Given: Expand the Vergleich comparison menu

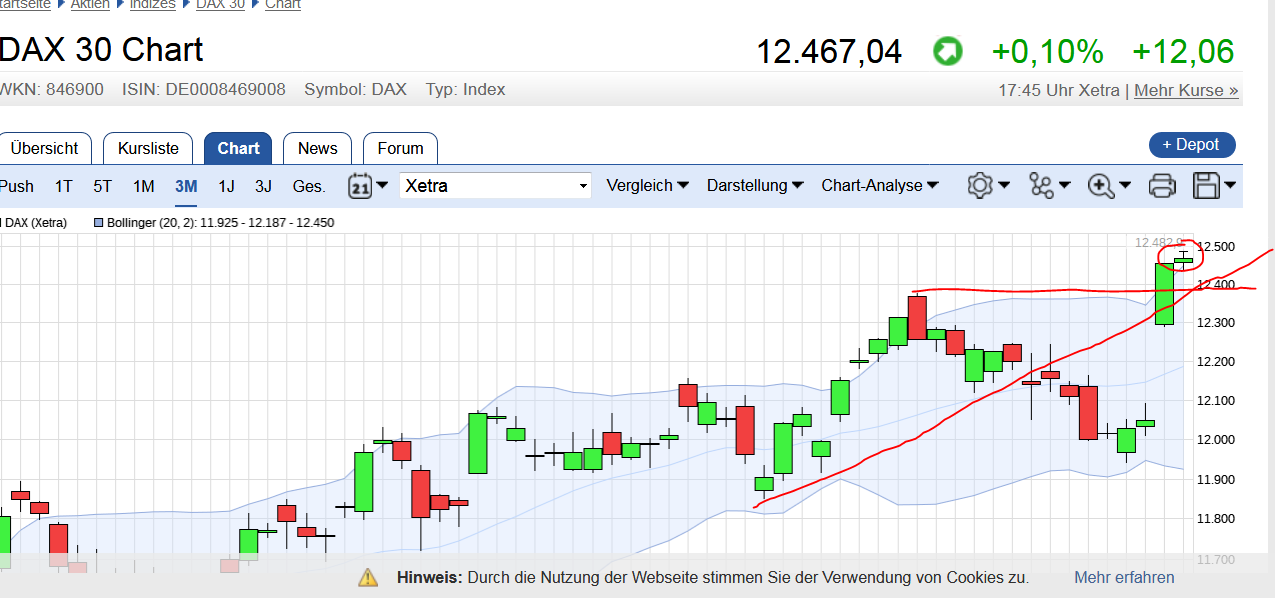Looking at the screenshot, I should tap(647, 186).
